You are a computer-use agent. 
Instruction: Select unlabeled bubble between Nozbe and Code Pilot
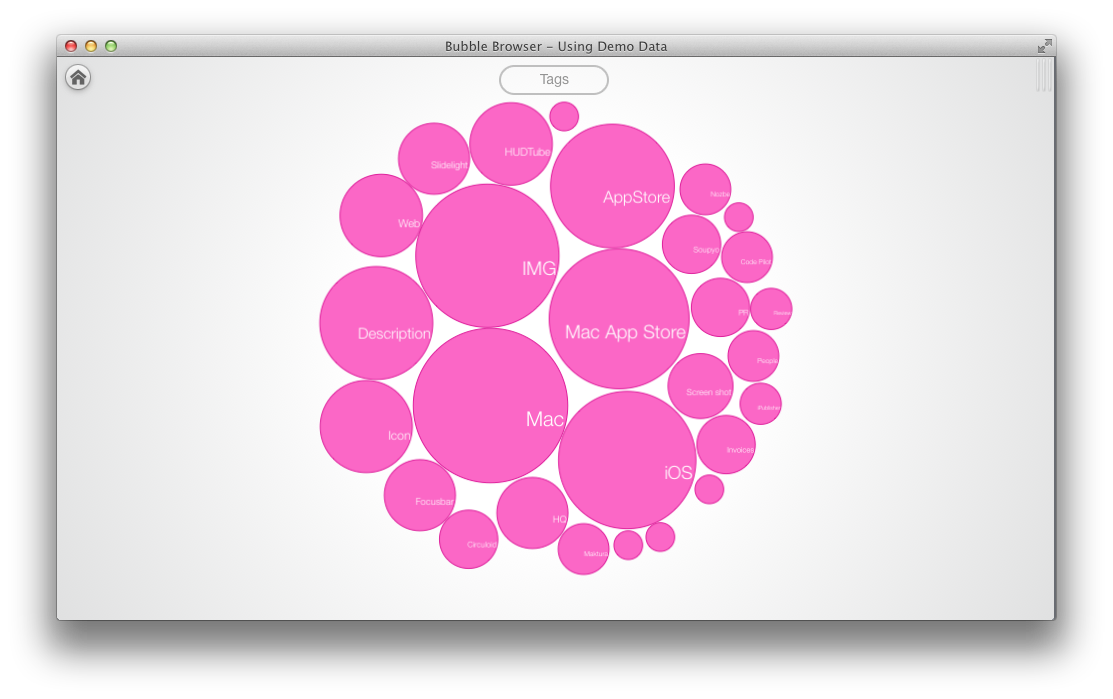pos(739,217)
